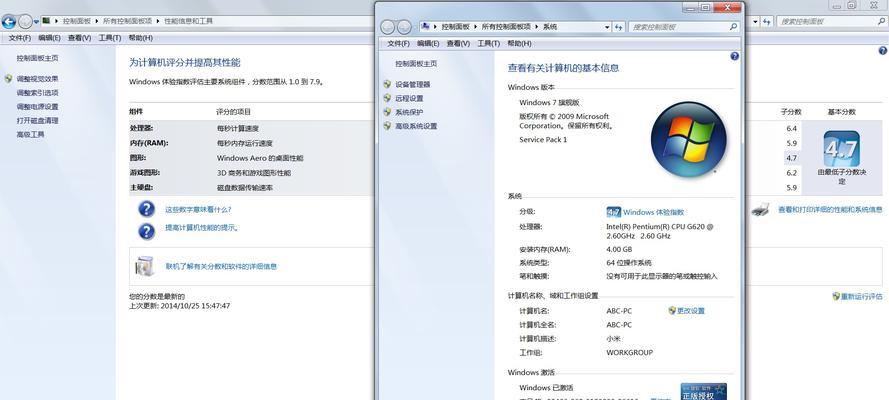Open 高级系统设置 link
The height and width of the screenshot is (400, 889).
coord(416,126)
